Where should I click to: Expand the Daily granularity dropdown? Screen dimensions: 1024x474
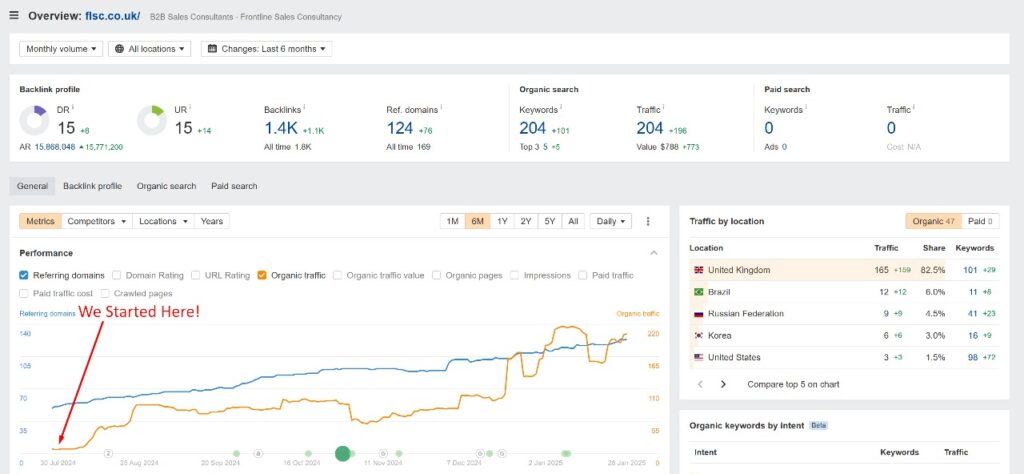tap(610, 221)
